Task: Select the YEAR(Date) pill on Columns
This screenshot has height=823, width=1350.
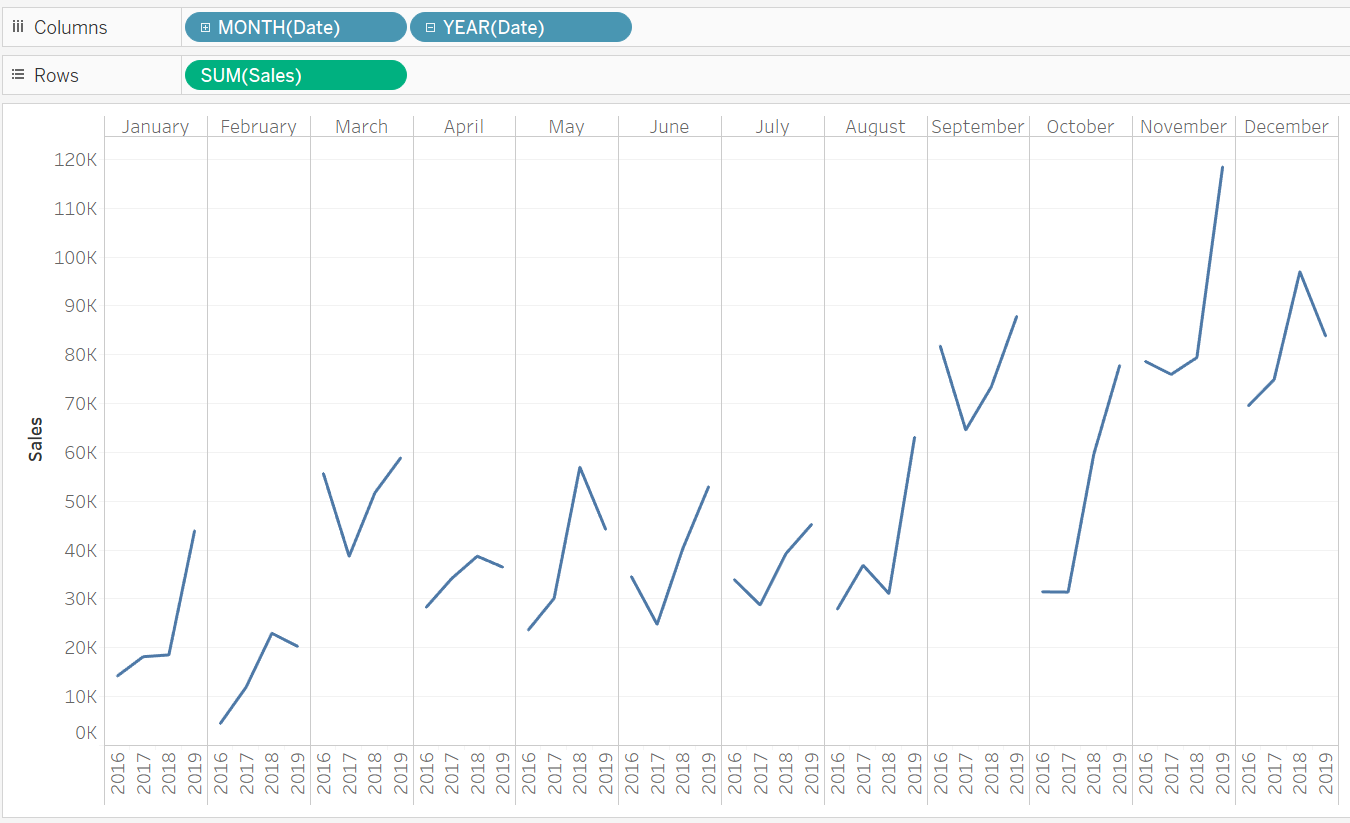Action: coord(525,27)
